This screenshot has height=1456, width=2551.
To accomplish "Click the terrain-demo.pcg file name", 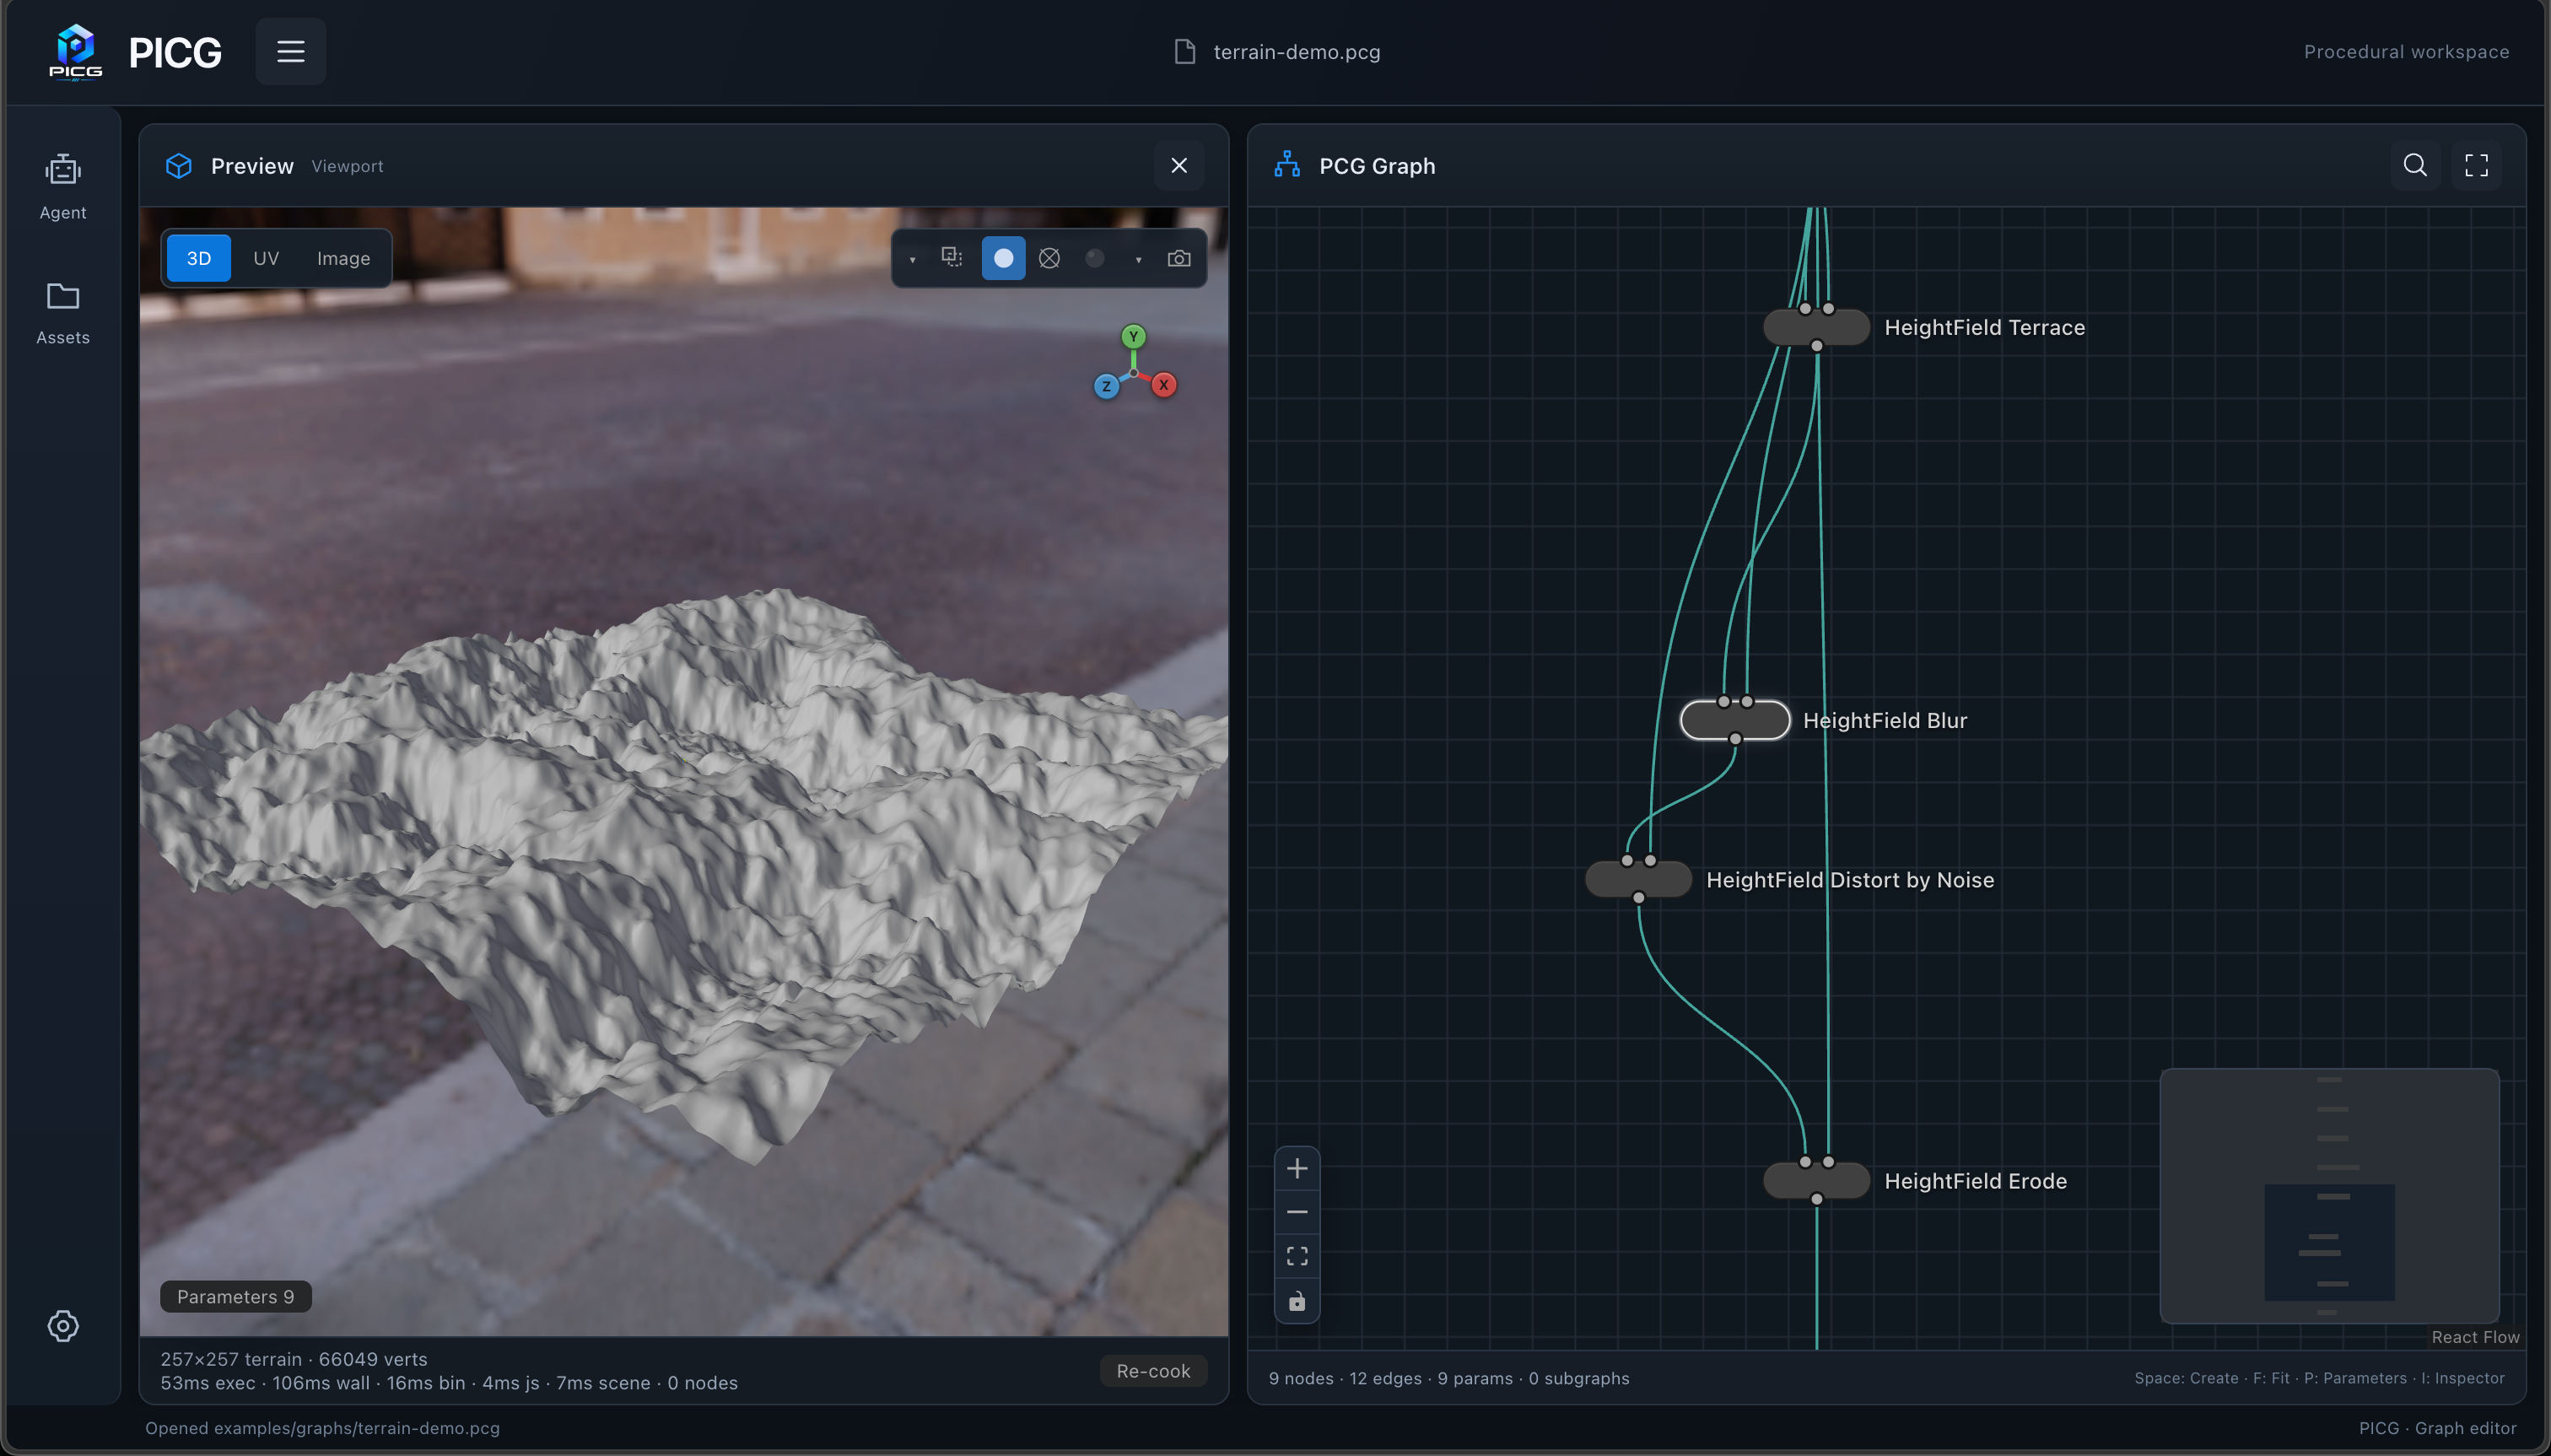I will coord(1297,52).
